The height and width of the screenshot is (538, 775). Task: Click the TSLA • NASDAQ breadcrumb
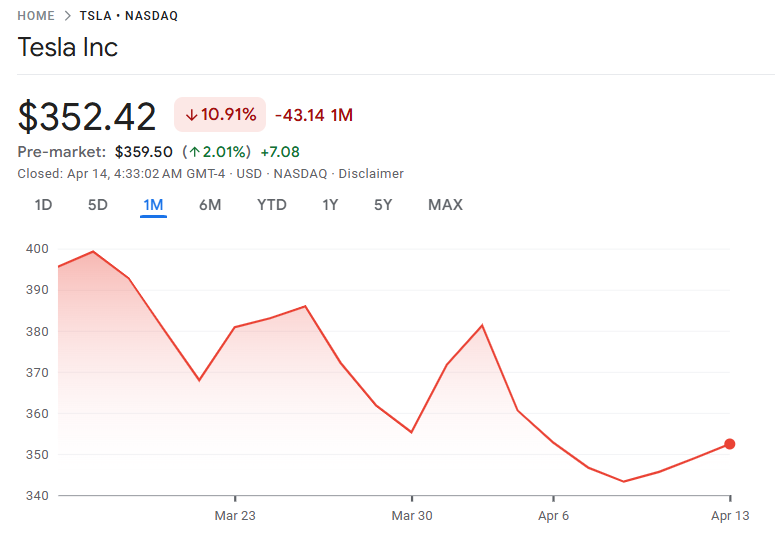coord(129,16)
